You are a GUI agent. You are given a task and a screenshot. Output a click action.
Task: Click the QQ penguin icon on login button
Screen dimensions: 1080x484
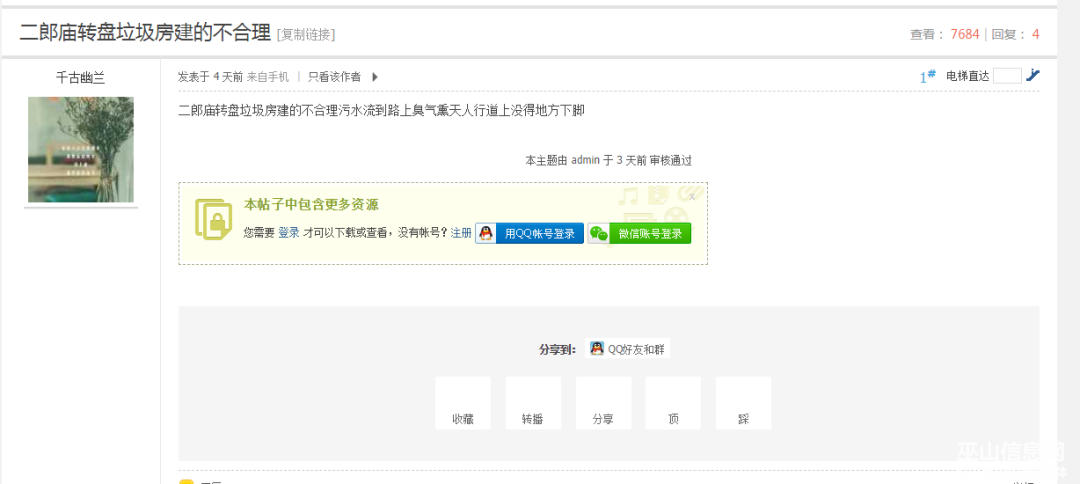(x=486, y=233)
